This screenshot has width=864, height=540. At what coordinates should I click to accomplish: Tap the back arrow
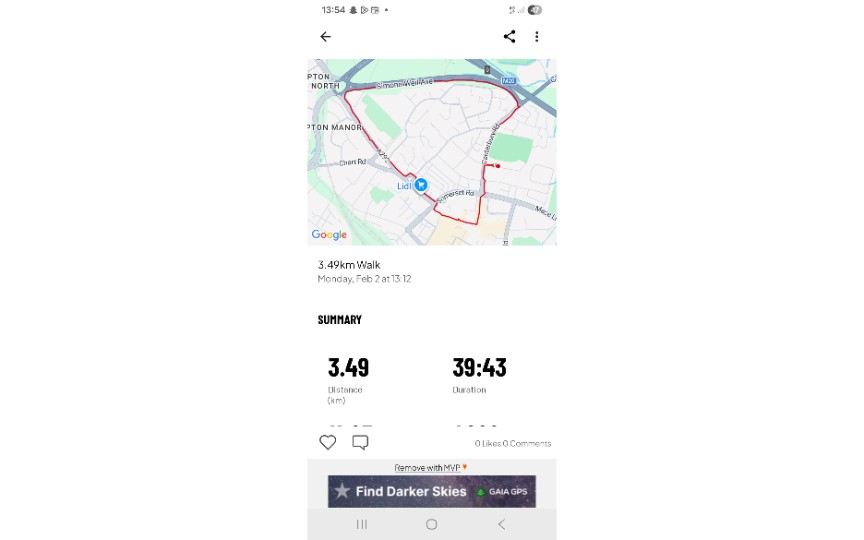point(325,37)
